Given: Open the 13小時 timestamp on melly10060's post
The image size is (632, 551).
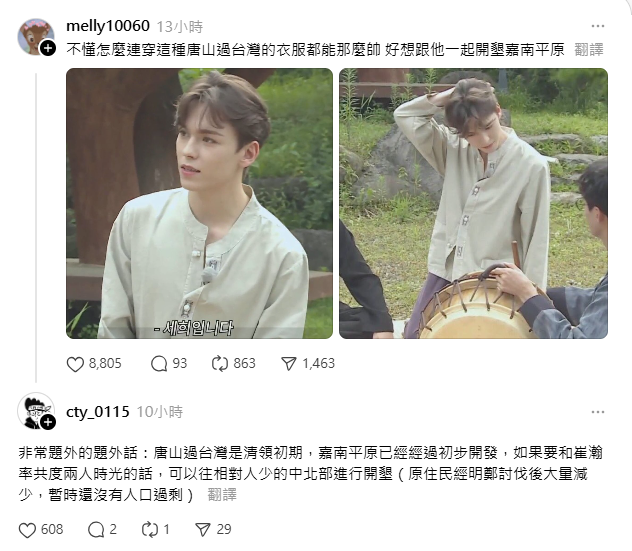Looking at the screenshot, I should coord(179,27).
